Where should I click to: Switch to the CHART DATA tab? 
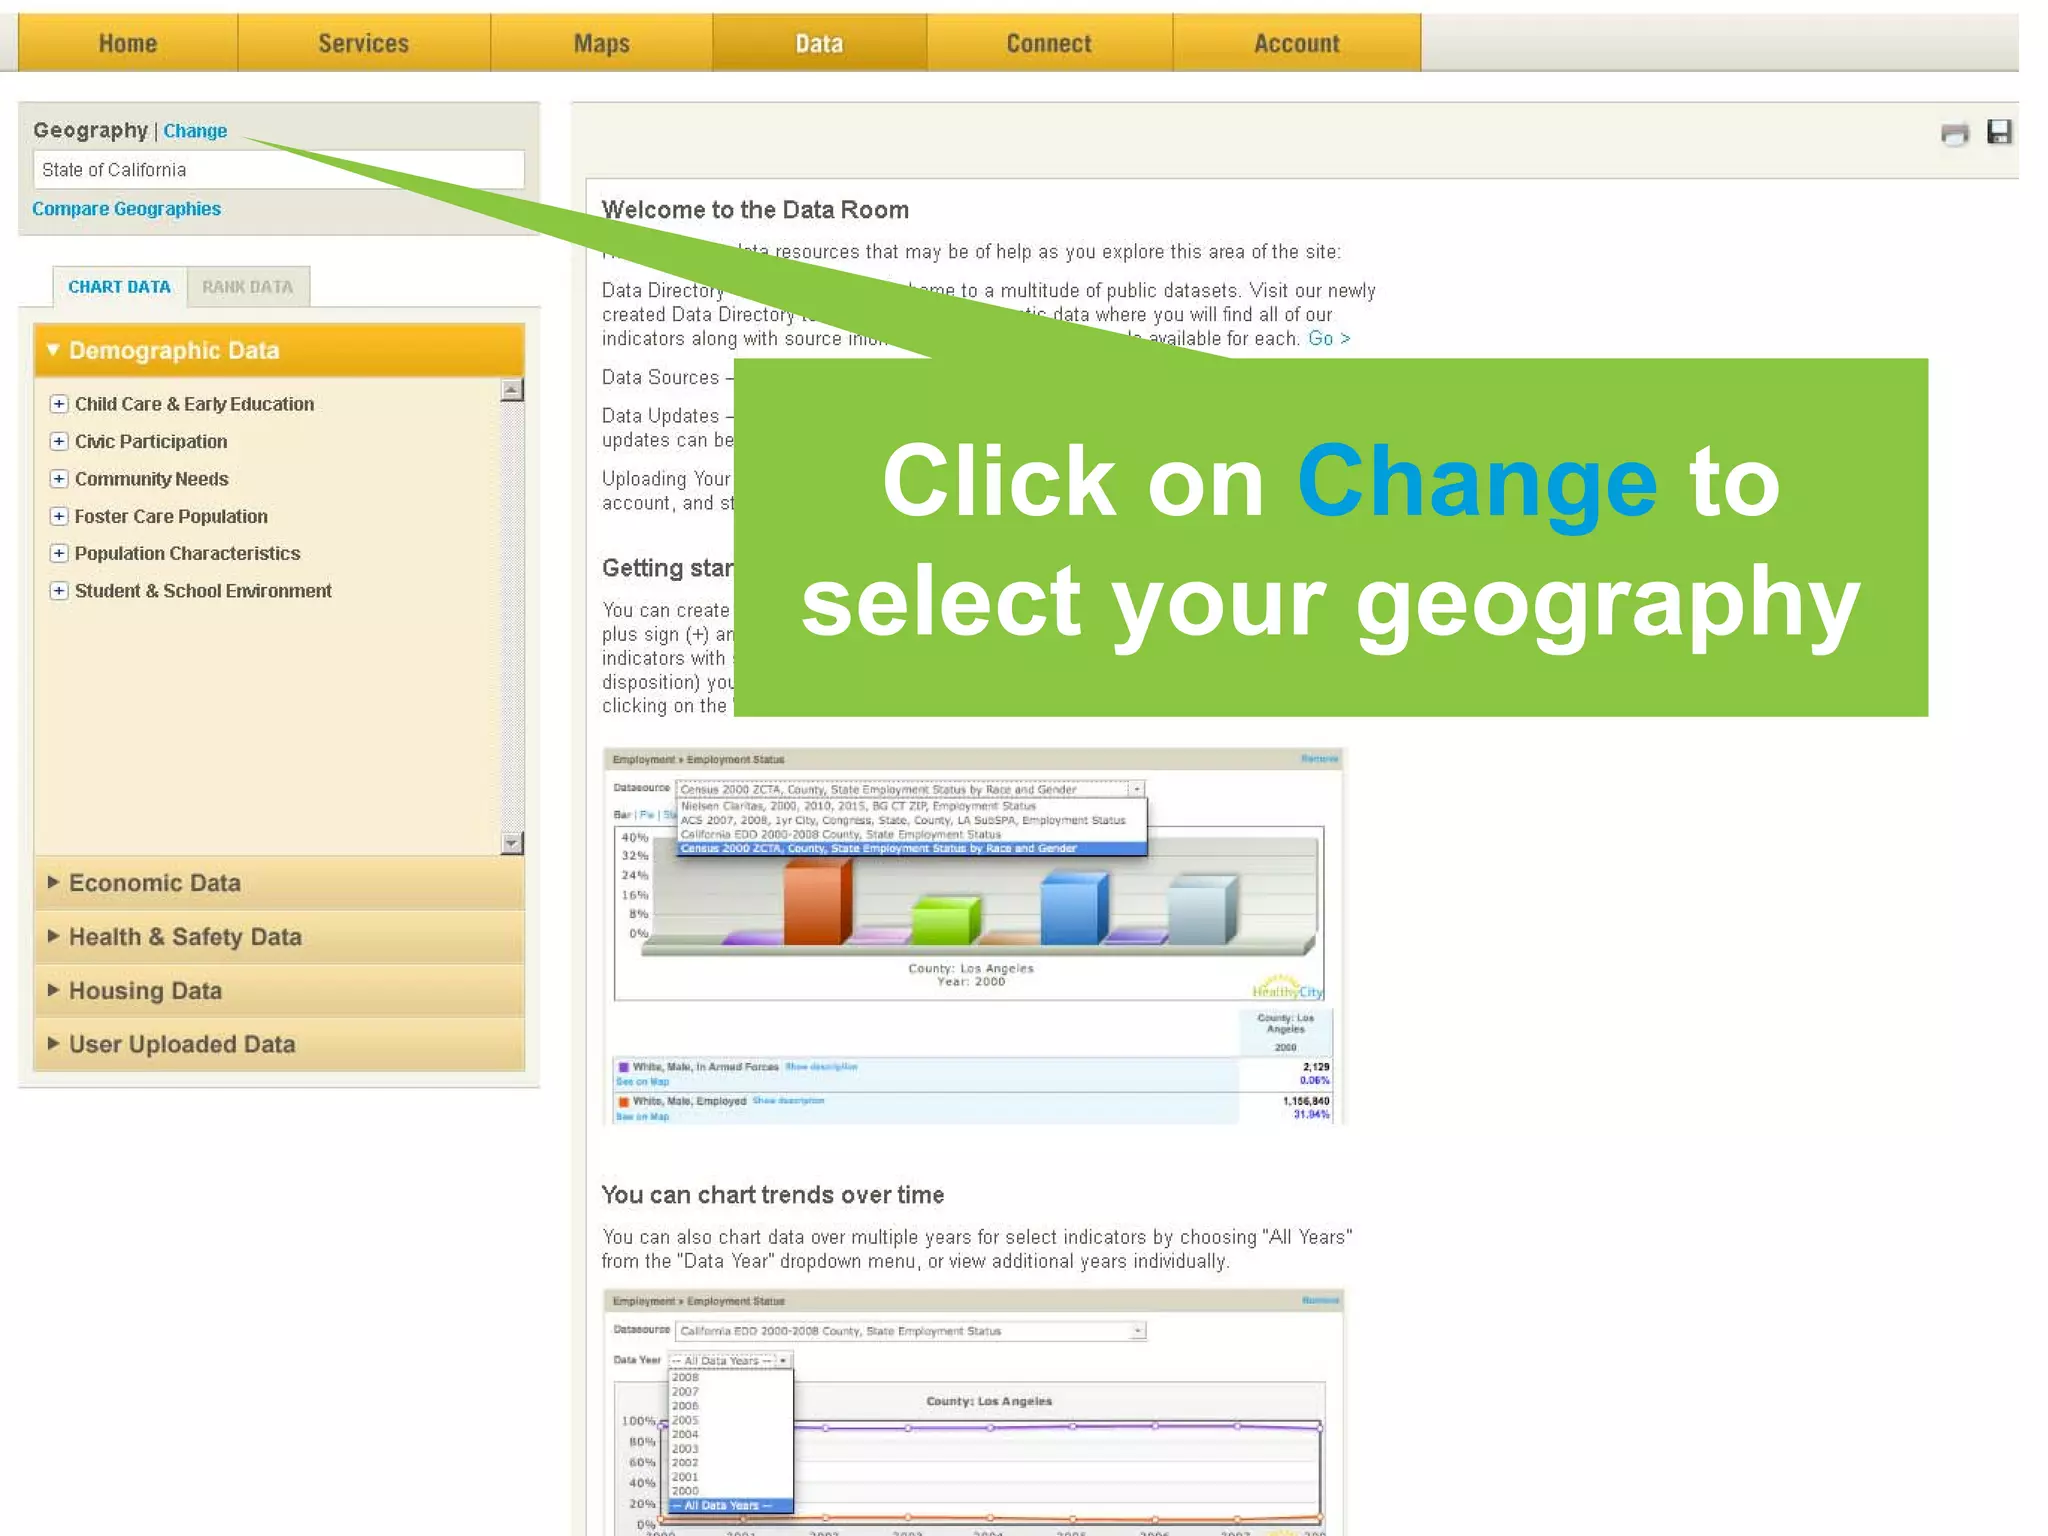[119, 287]
